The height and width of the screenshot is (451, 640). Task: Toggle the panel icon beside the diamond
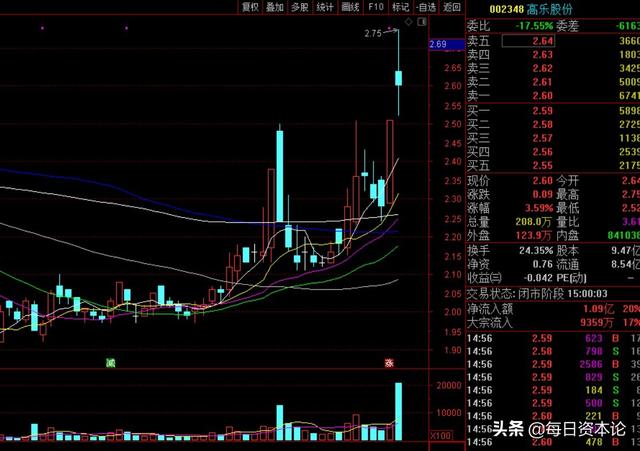point(422,22)
